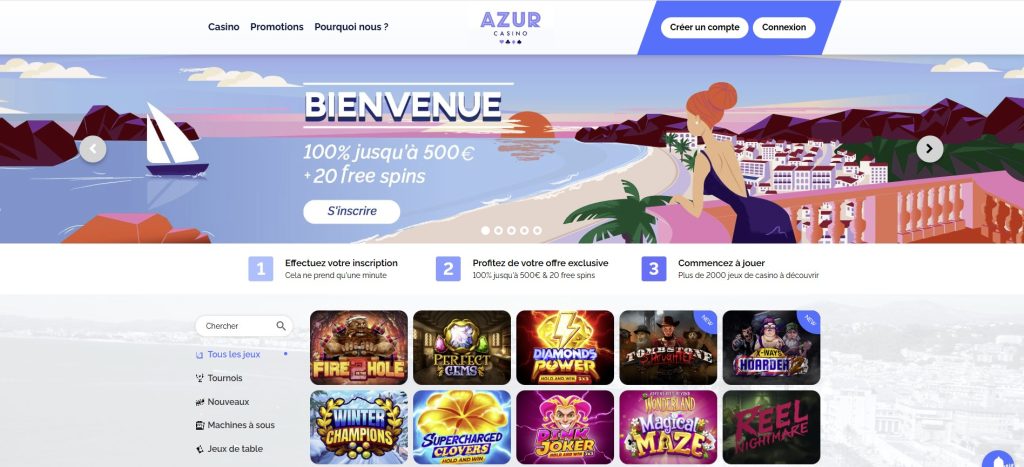The image size is (1024, 467).
Task: Go to previous banner slide arrow
Action: tap(93, 150)
